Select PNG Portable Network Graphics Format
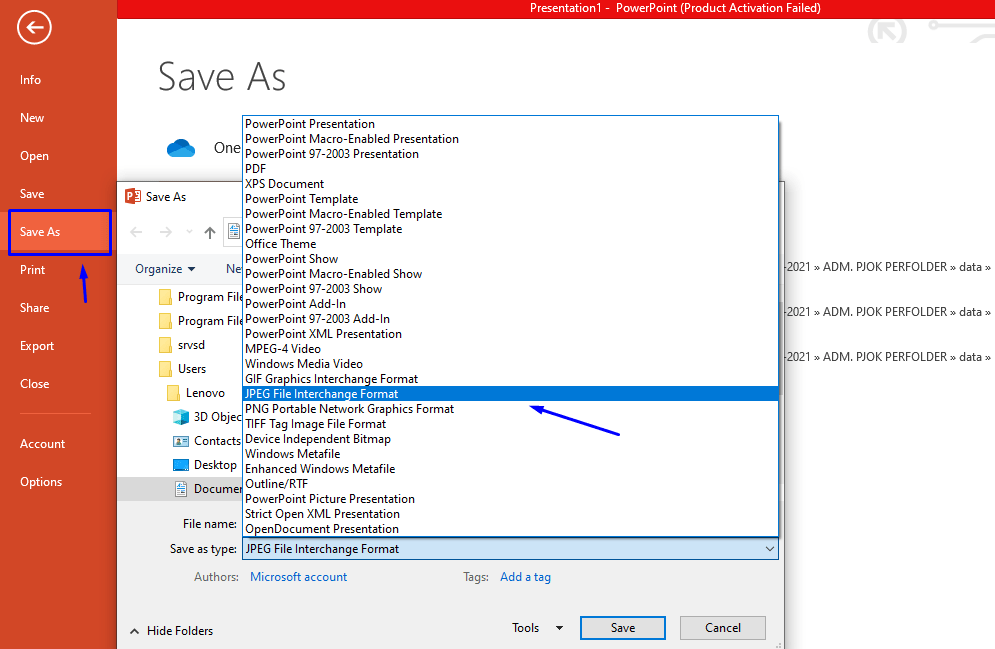This screenshot has width=995, height=649. 349,408
